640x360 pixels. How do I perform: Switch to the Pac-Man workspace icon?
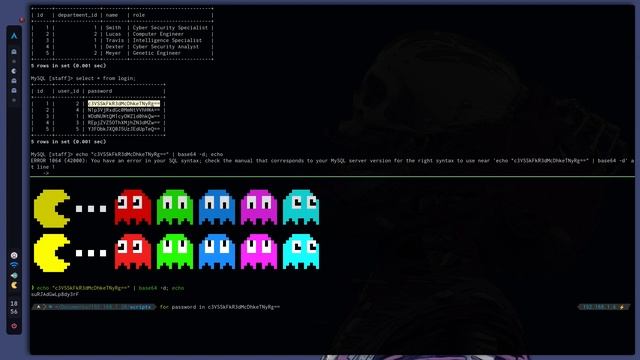tap(14, 71)
